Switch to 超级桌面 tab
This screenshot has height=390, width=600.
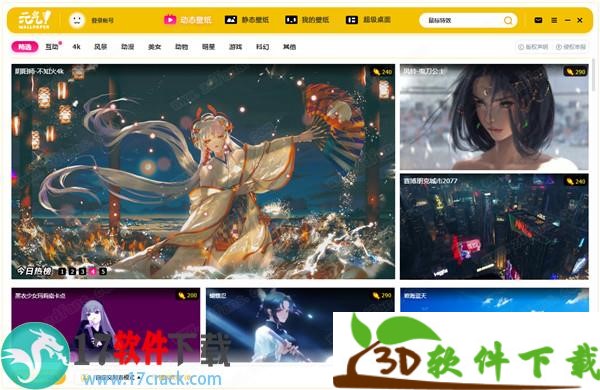[x=377, y=20]
